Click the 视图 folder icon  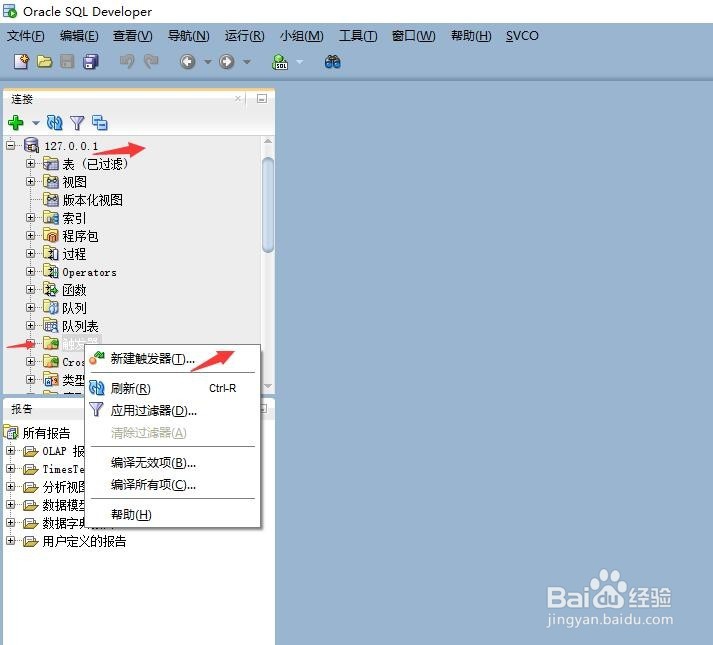51,181
